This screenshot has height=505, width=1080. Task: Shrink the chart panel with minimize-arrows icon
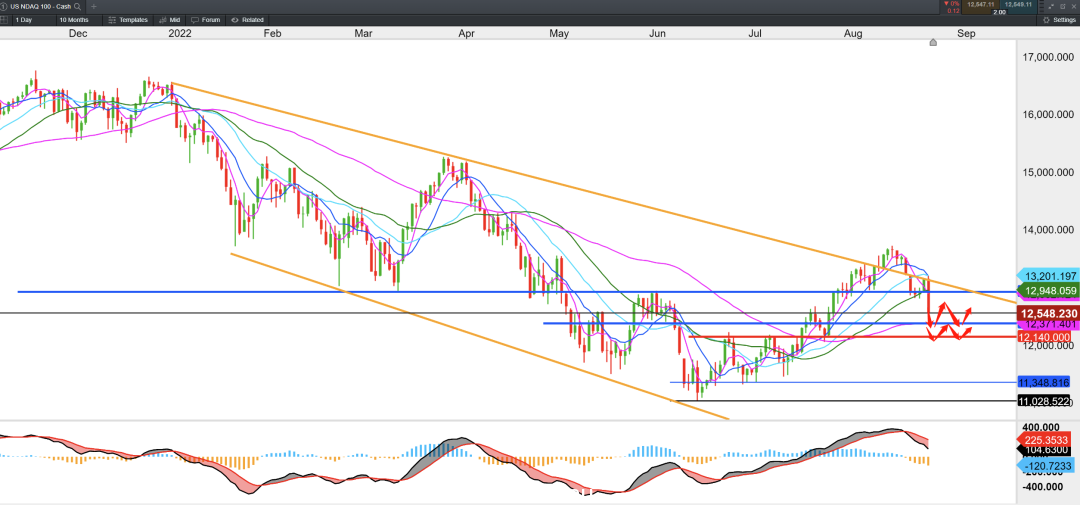point(1050,6)
